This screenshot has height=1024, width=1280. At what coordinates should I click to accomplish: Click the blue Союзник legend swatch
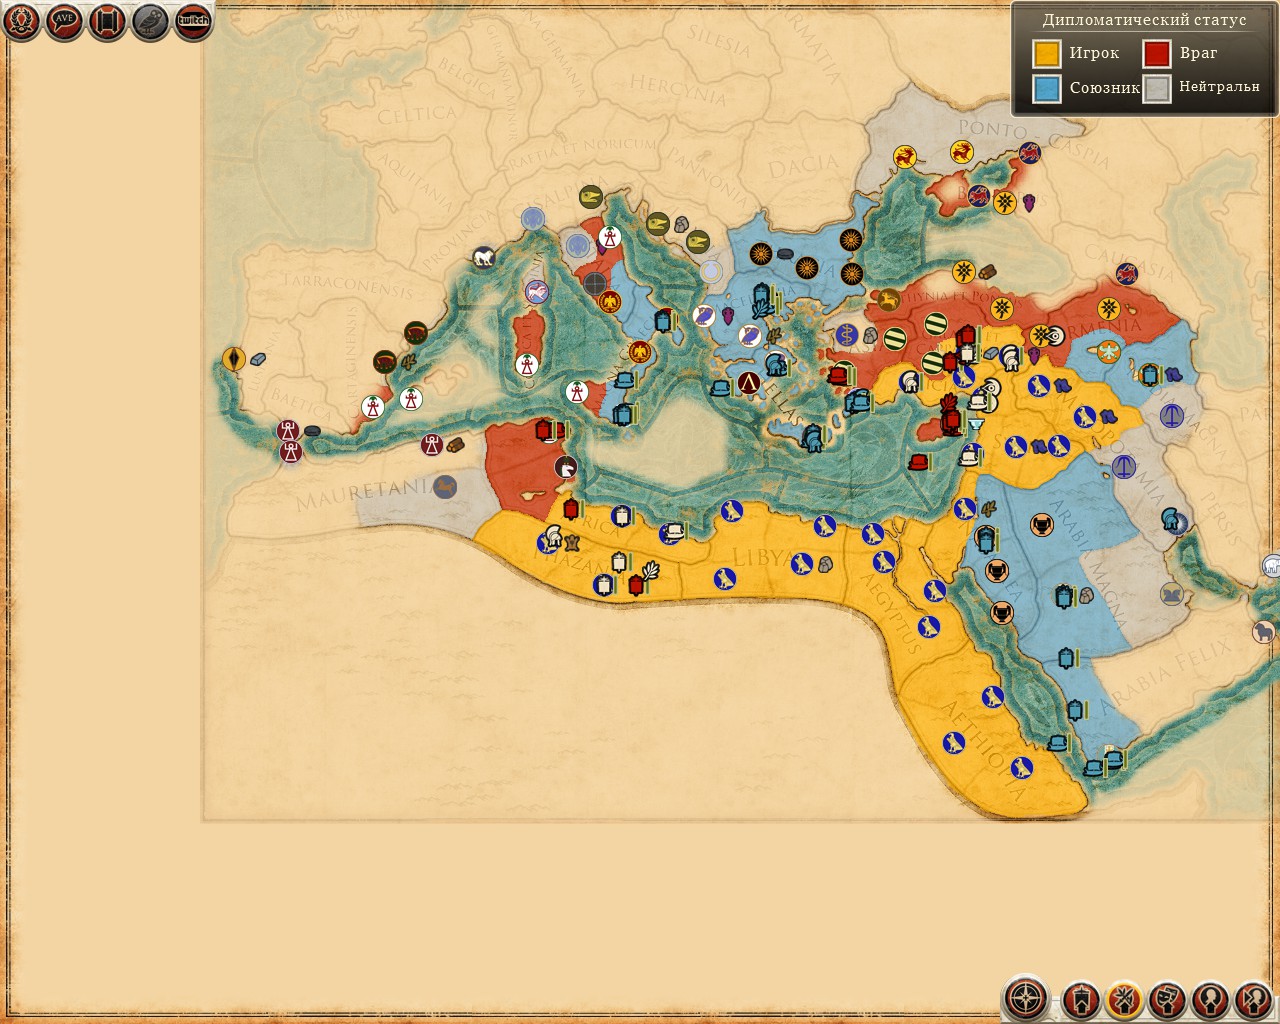coord(1046,88)
